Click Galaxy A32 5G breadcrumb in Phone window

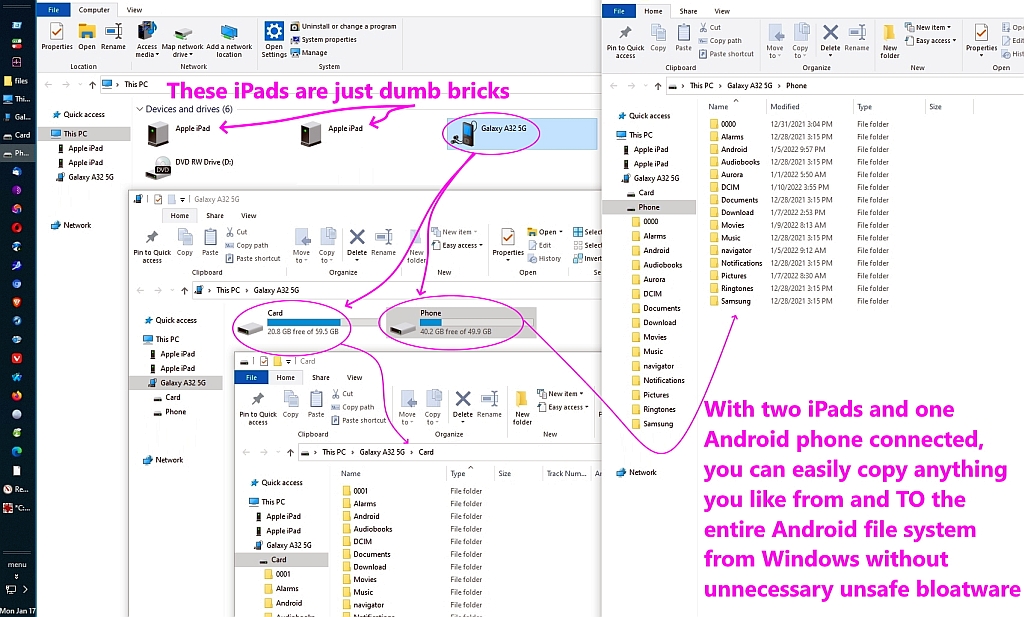click(x=749, y=86)
